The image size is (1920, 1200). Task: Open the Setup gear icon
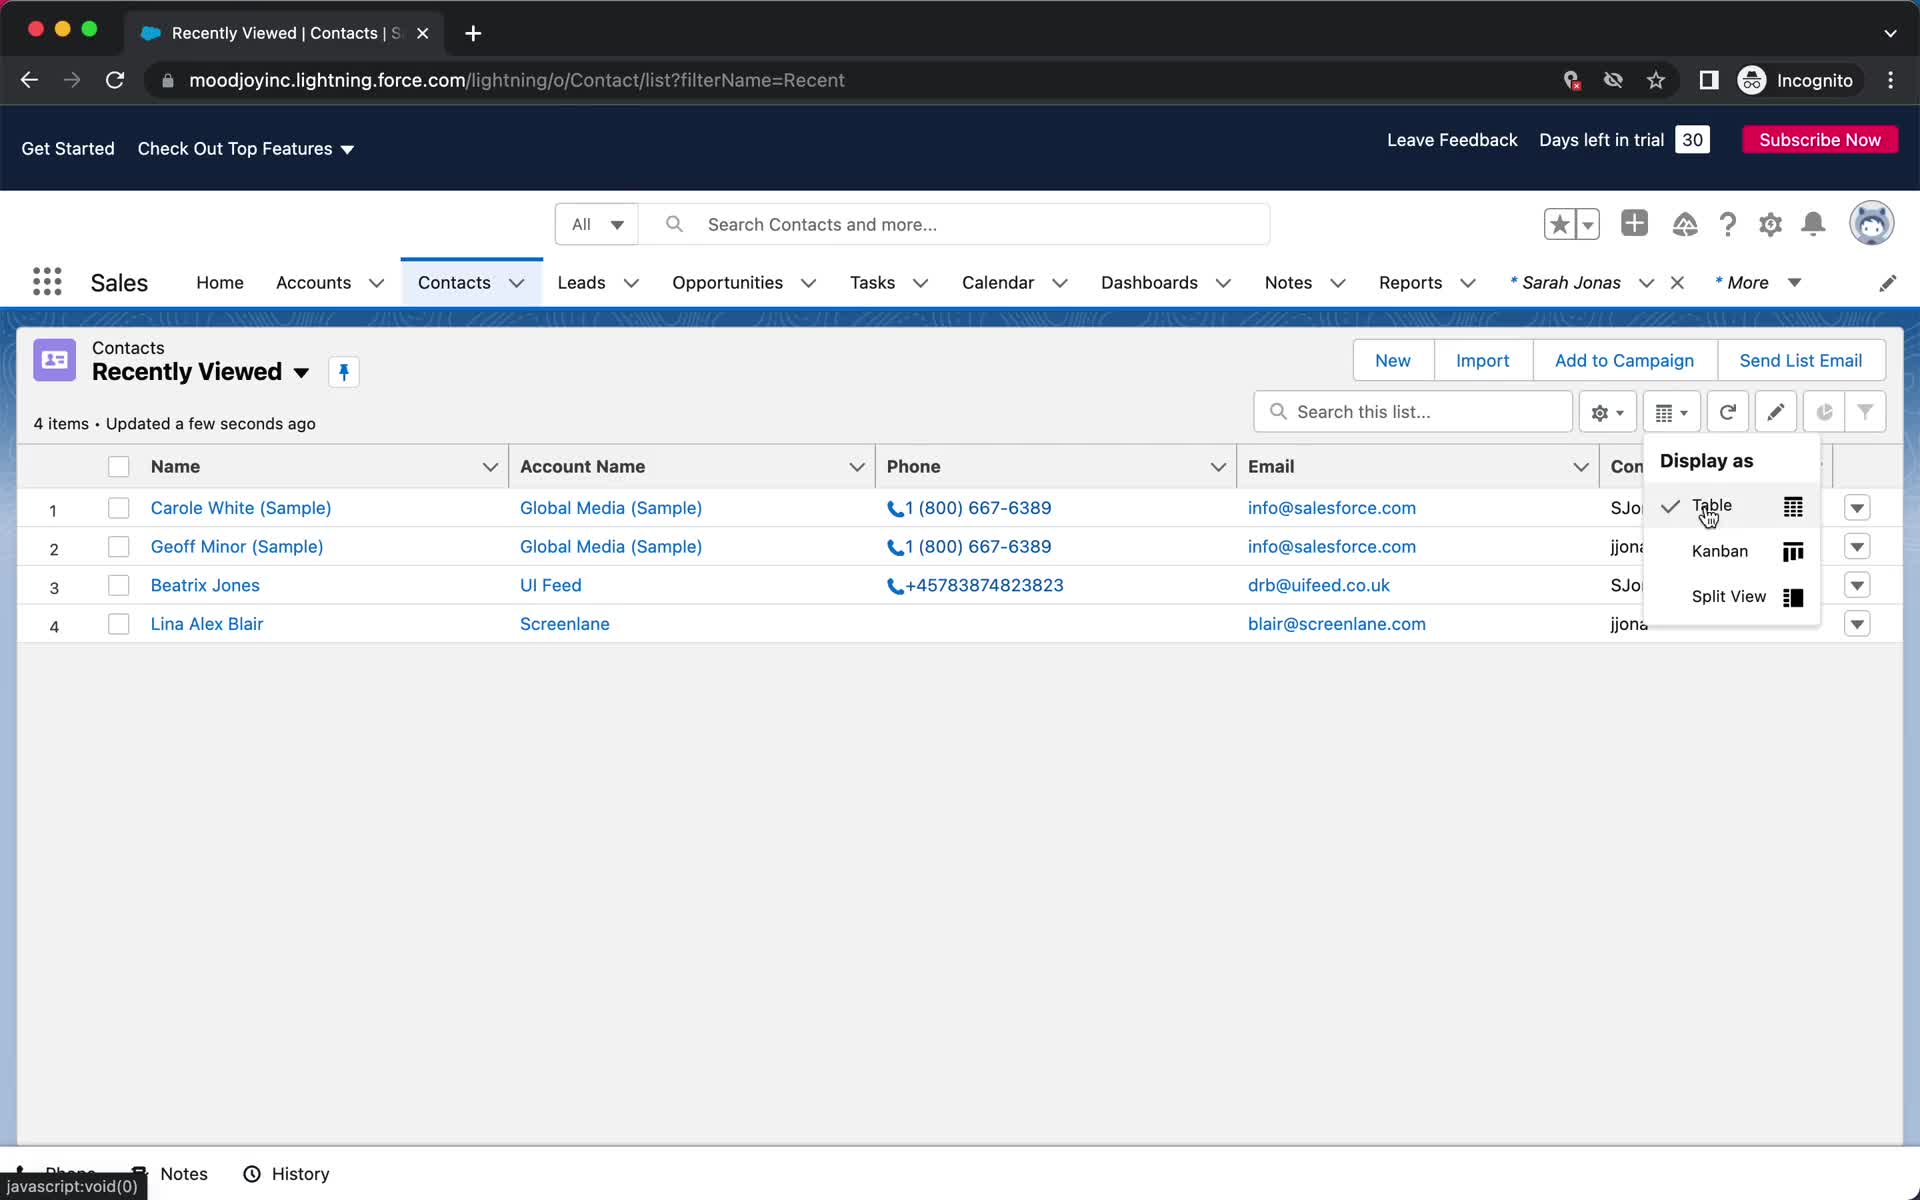(1770, 224)
